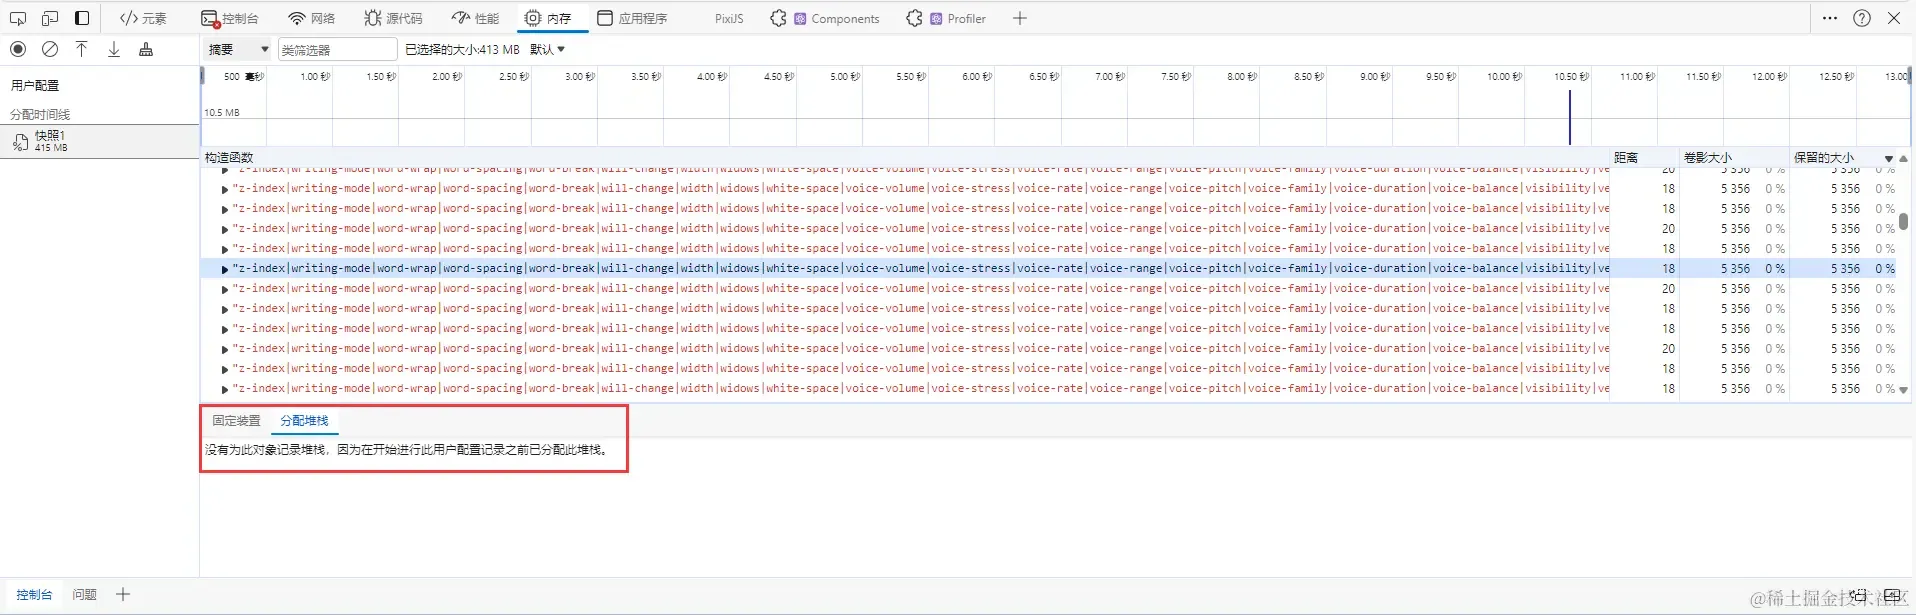Load a profile using the upload arrow icon
Image resolution: width=1916 pixels, height=615 pixels.
pos(82,49)
